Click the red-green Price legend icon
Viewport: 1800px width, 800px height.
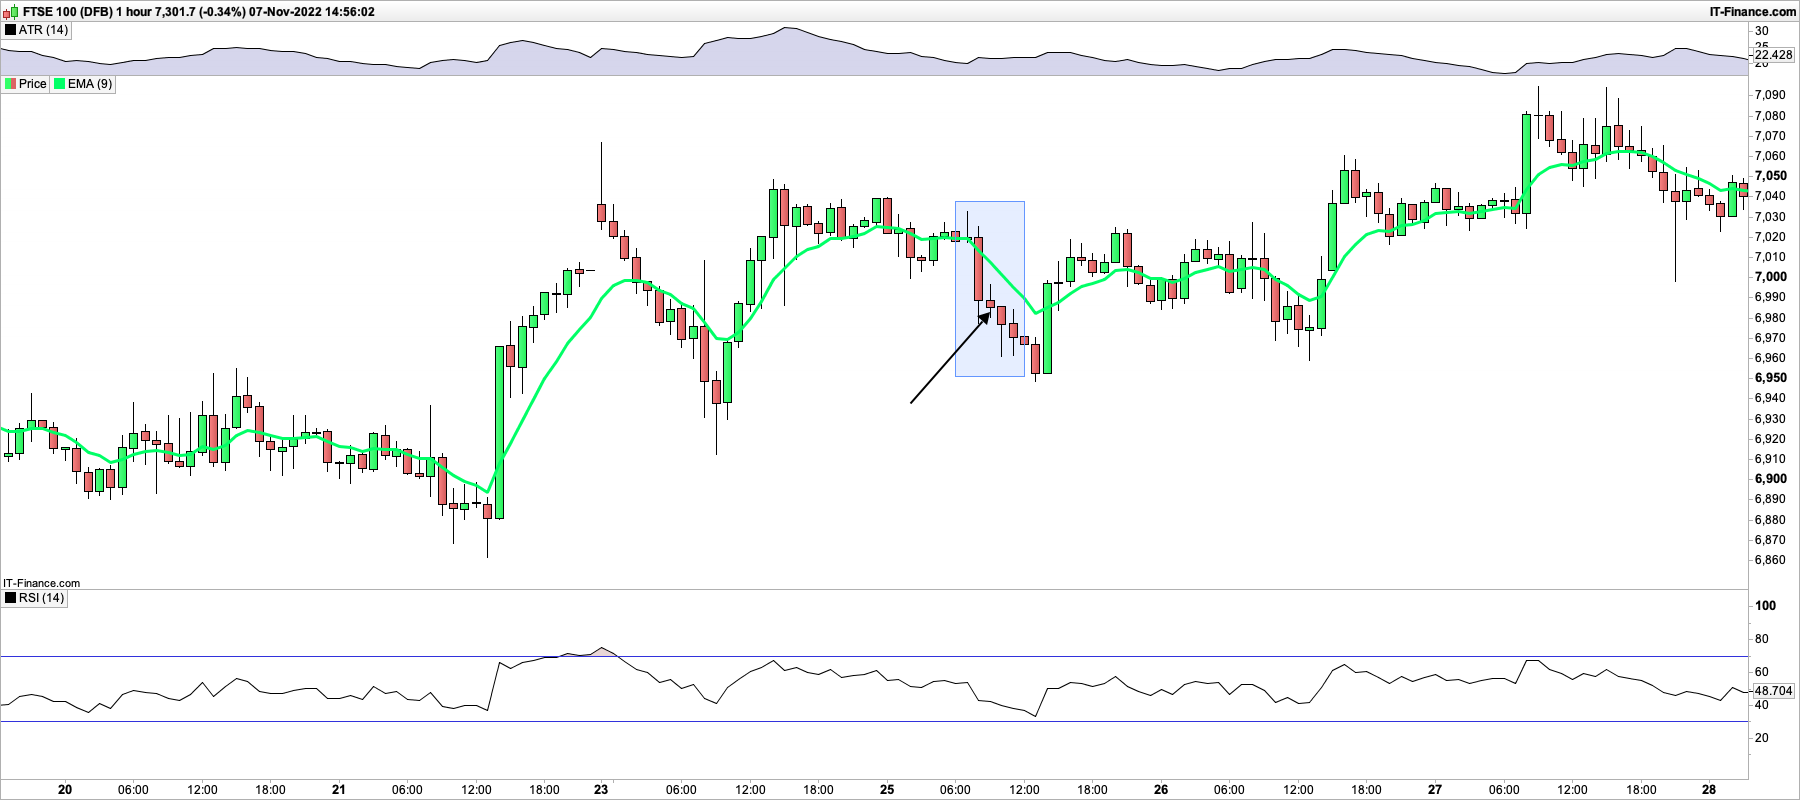(x=11, y=84)
